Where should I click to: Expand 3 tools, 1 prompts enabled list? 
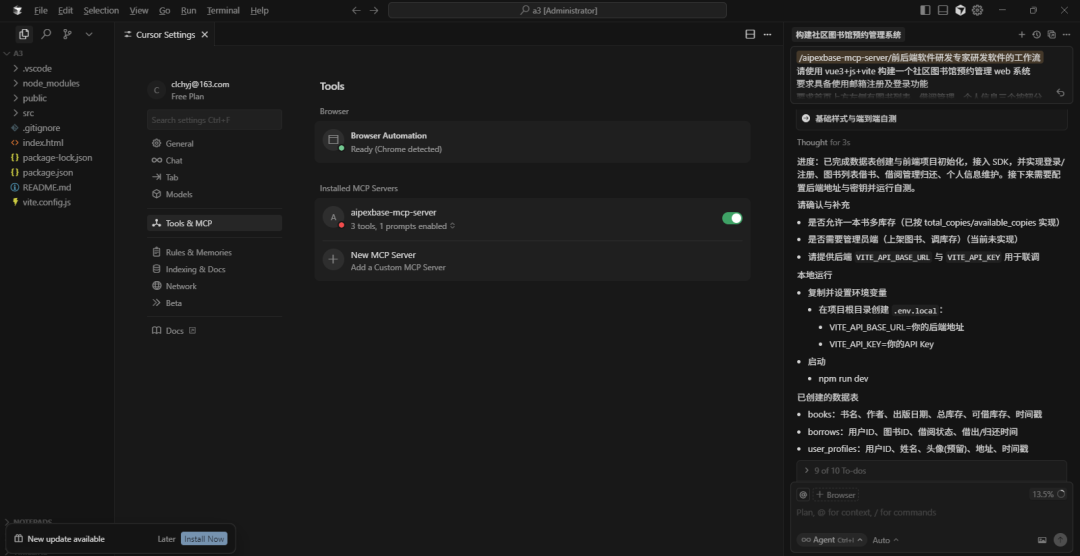(x=403, y=226)
